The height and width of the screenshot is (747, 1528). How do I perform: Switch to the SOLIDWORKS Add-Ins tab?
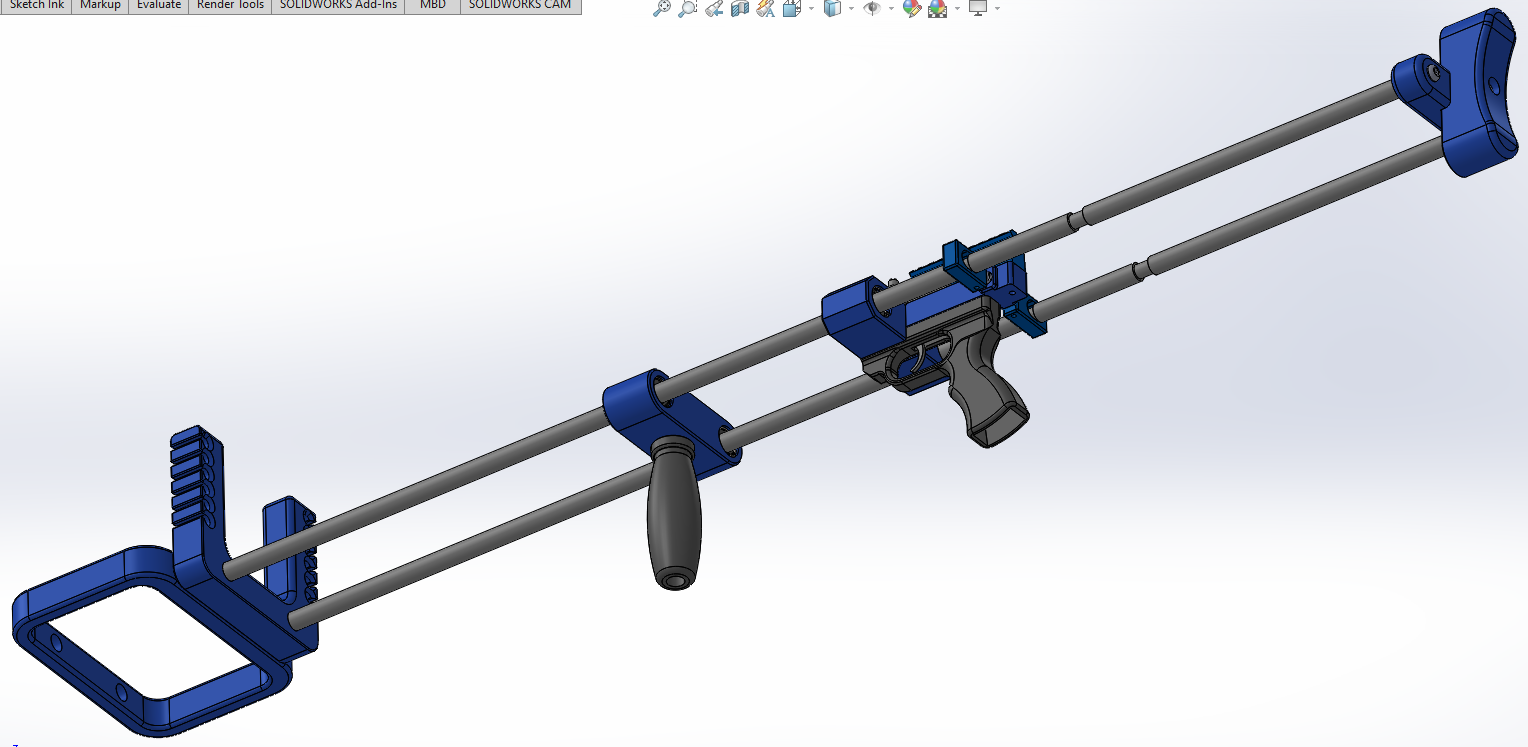coord(338,5)
